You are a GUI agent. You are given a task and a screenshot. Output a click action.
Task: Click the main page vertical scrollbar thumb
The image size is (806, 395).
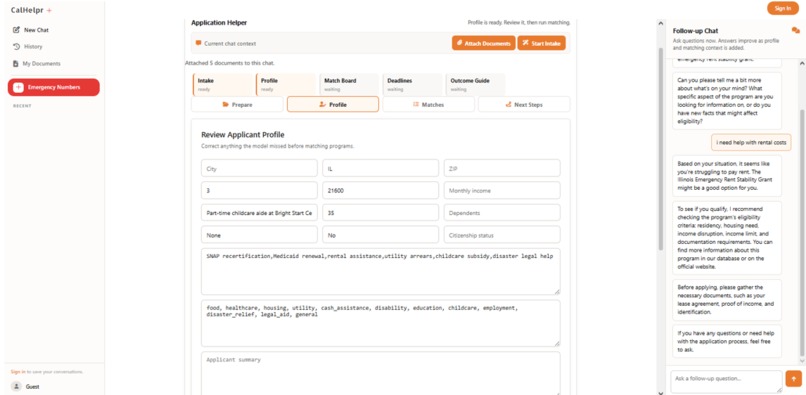[x=661, y=149]
